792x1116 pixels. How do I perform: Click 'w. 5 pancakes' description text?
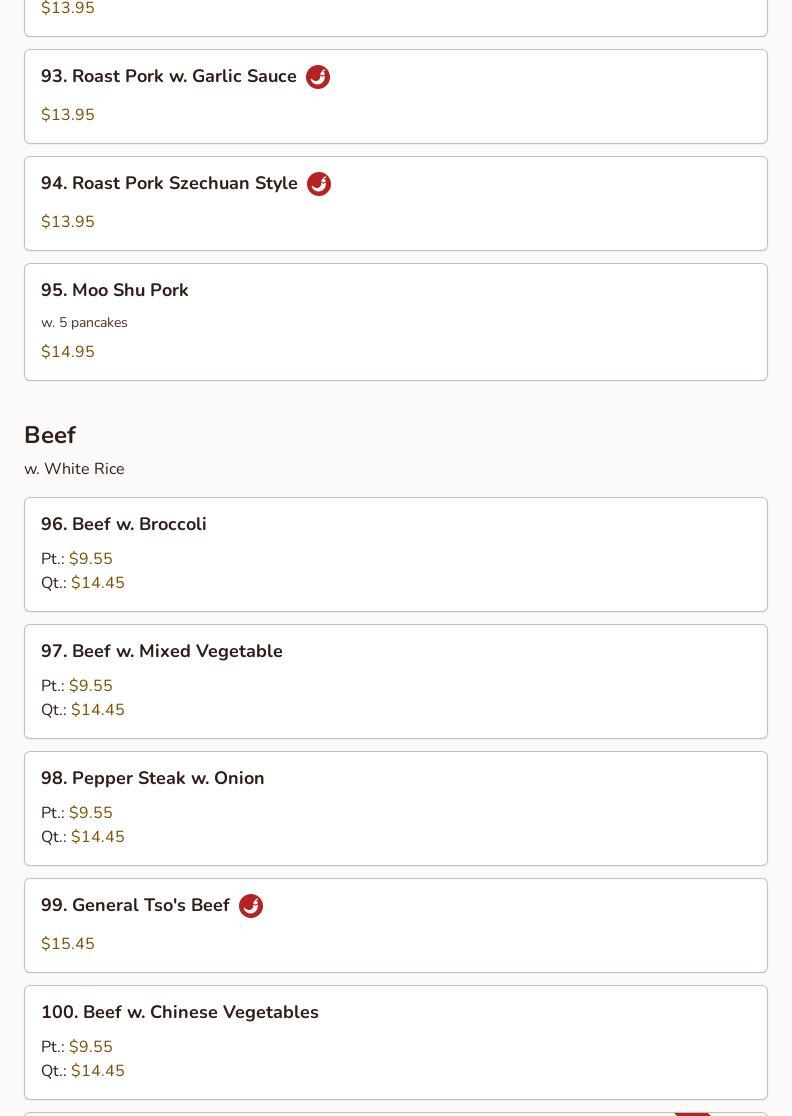(84, 322)
